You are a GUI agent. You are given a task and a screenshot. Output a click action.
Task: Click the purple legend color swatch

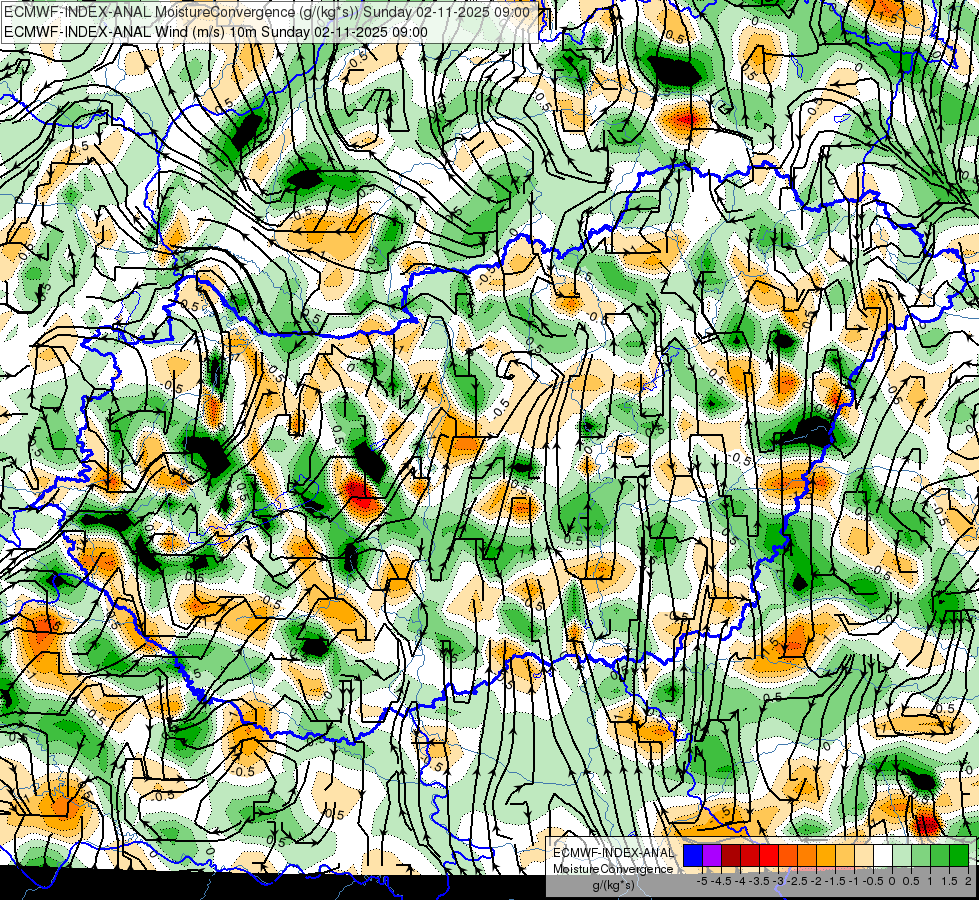[x=712, y=855]
